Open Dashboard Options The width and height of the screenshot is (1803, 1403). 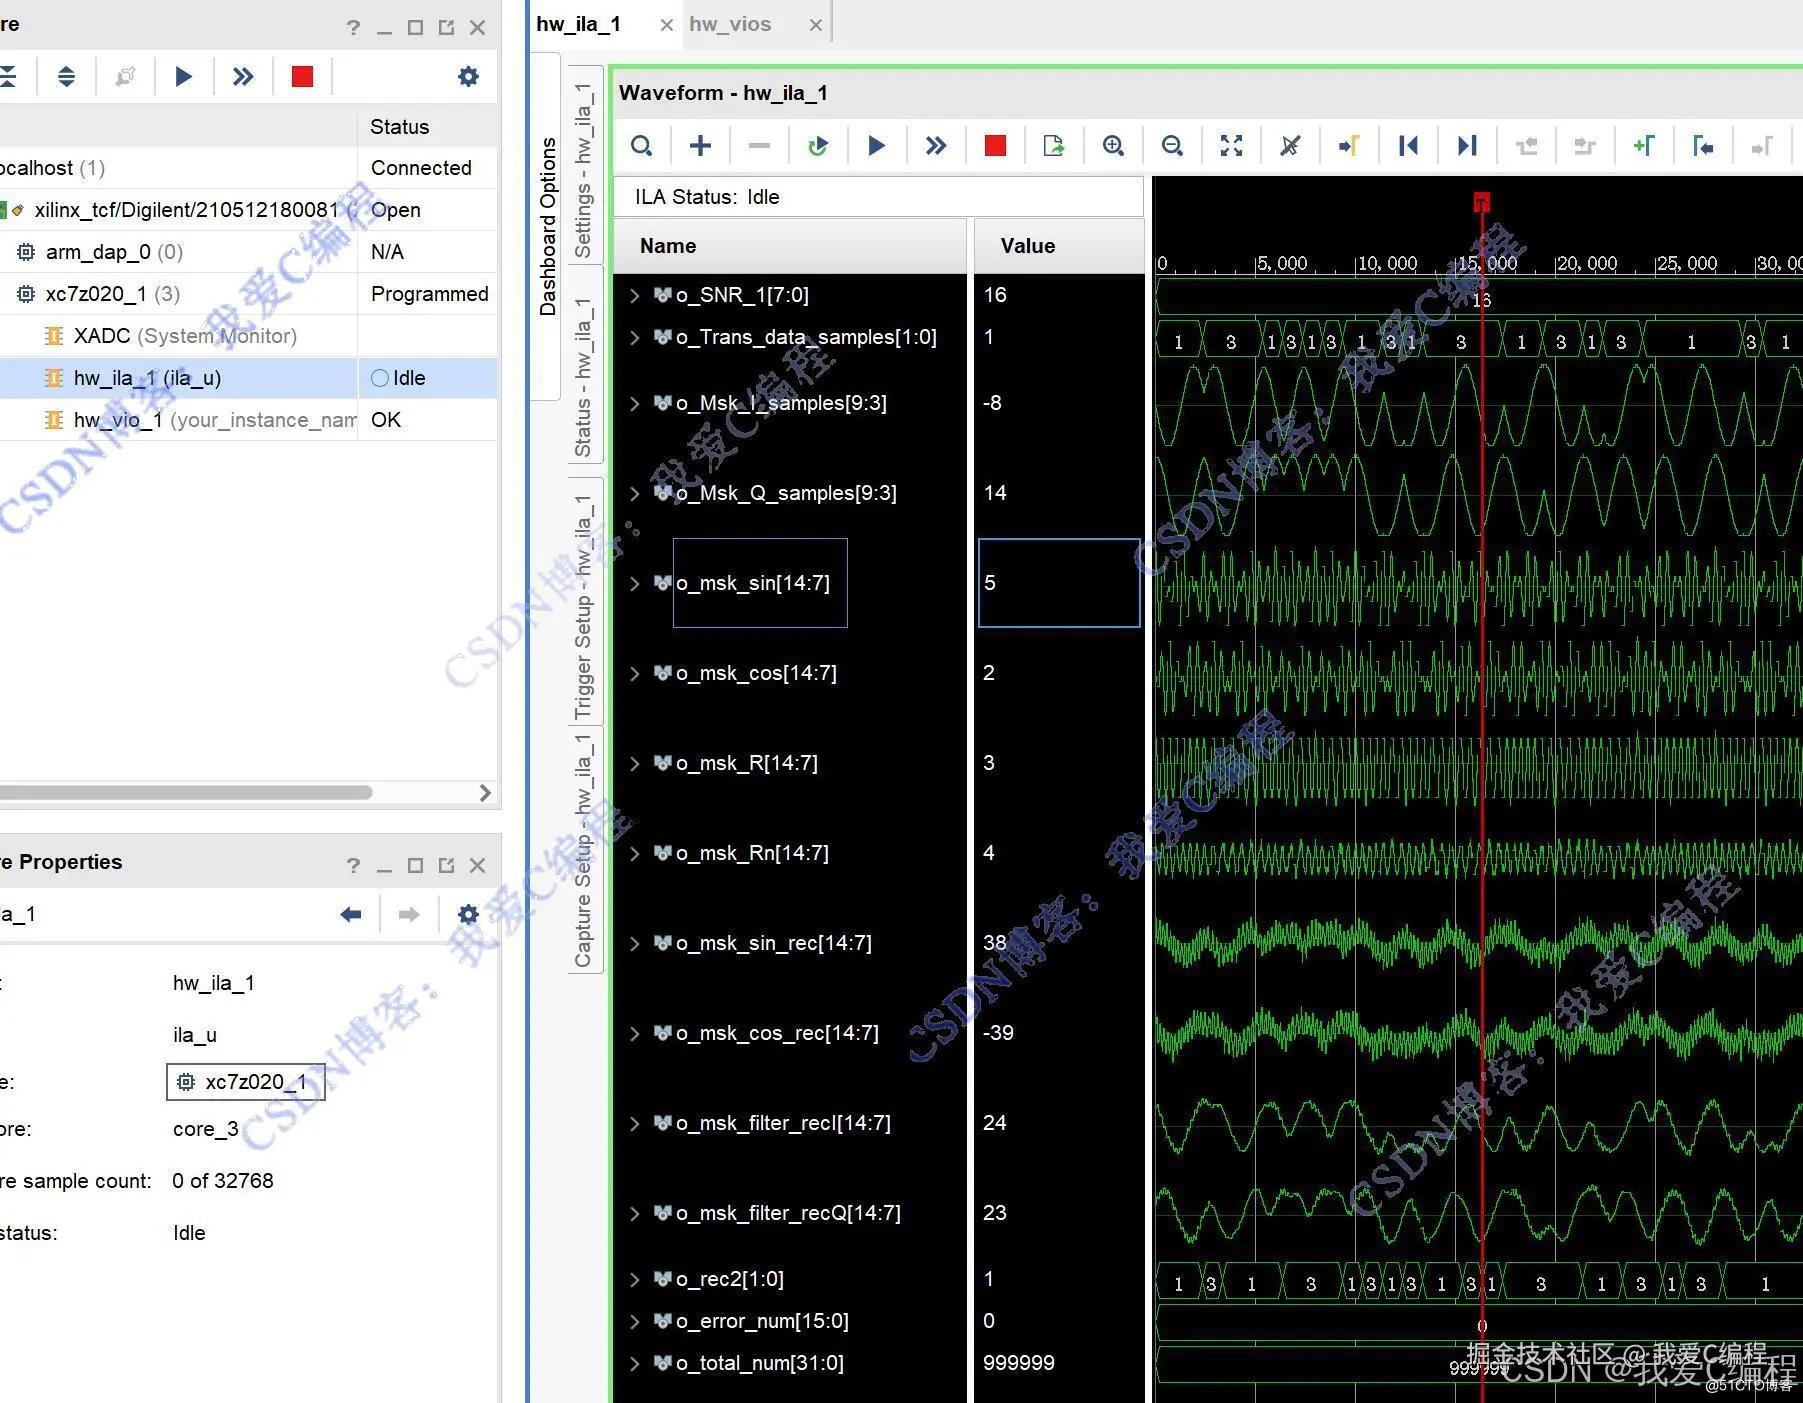pos(548,227)
